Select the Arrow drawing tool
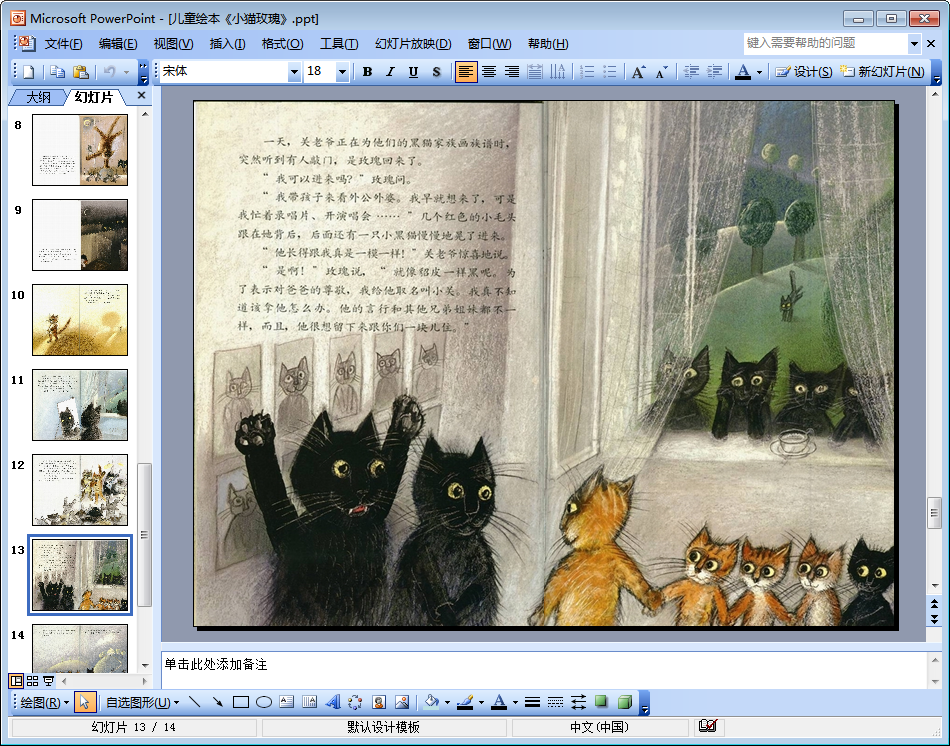 click(x=218, y=702)
